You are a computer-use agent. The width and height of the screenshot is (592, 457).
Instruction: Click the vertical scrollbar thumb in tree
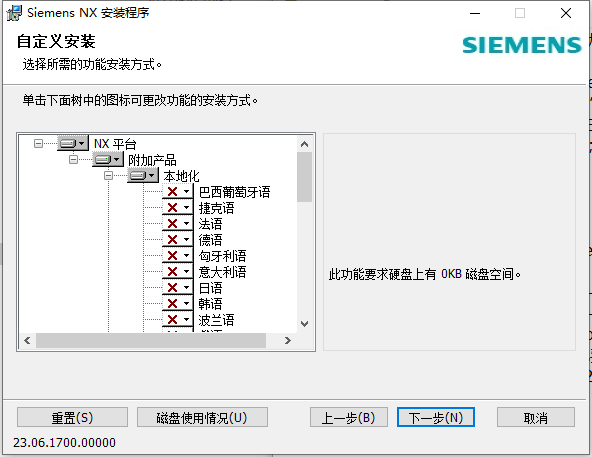304,177
